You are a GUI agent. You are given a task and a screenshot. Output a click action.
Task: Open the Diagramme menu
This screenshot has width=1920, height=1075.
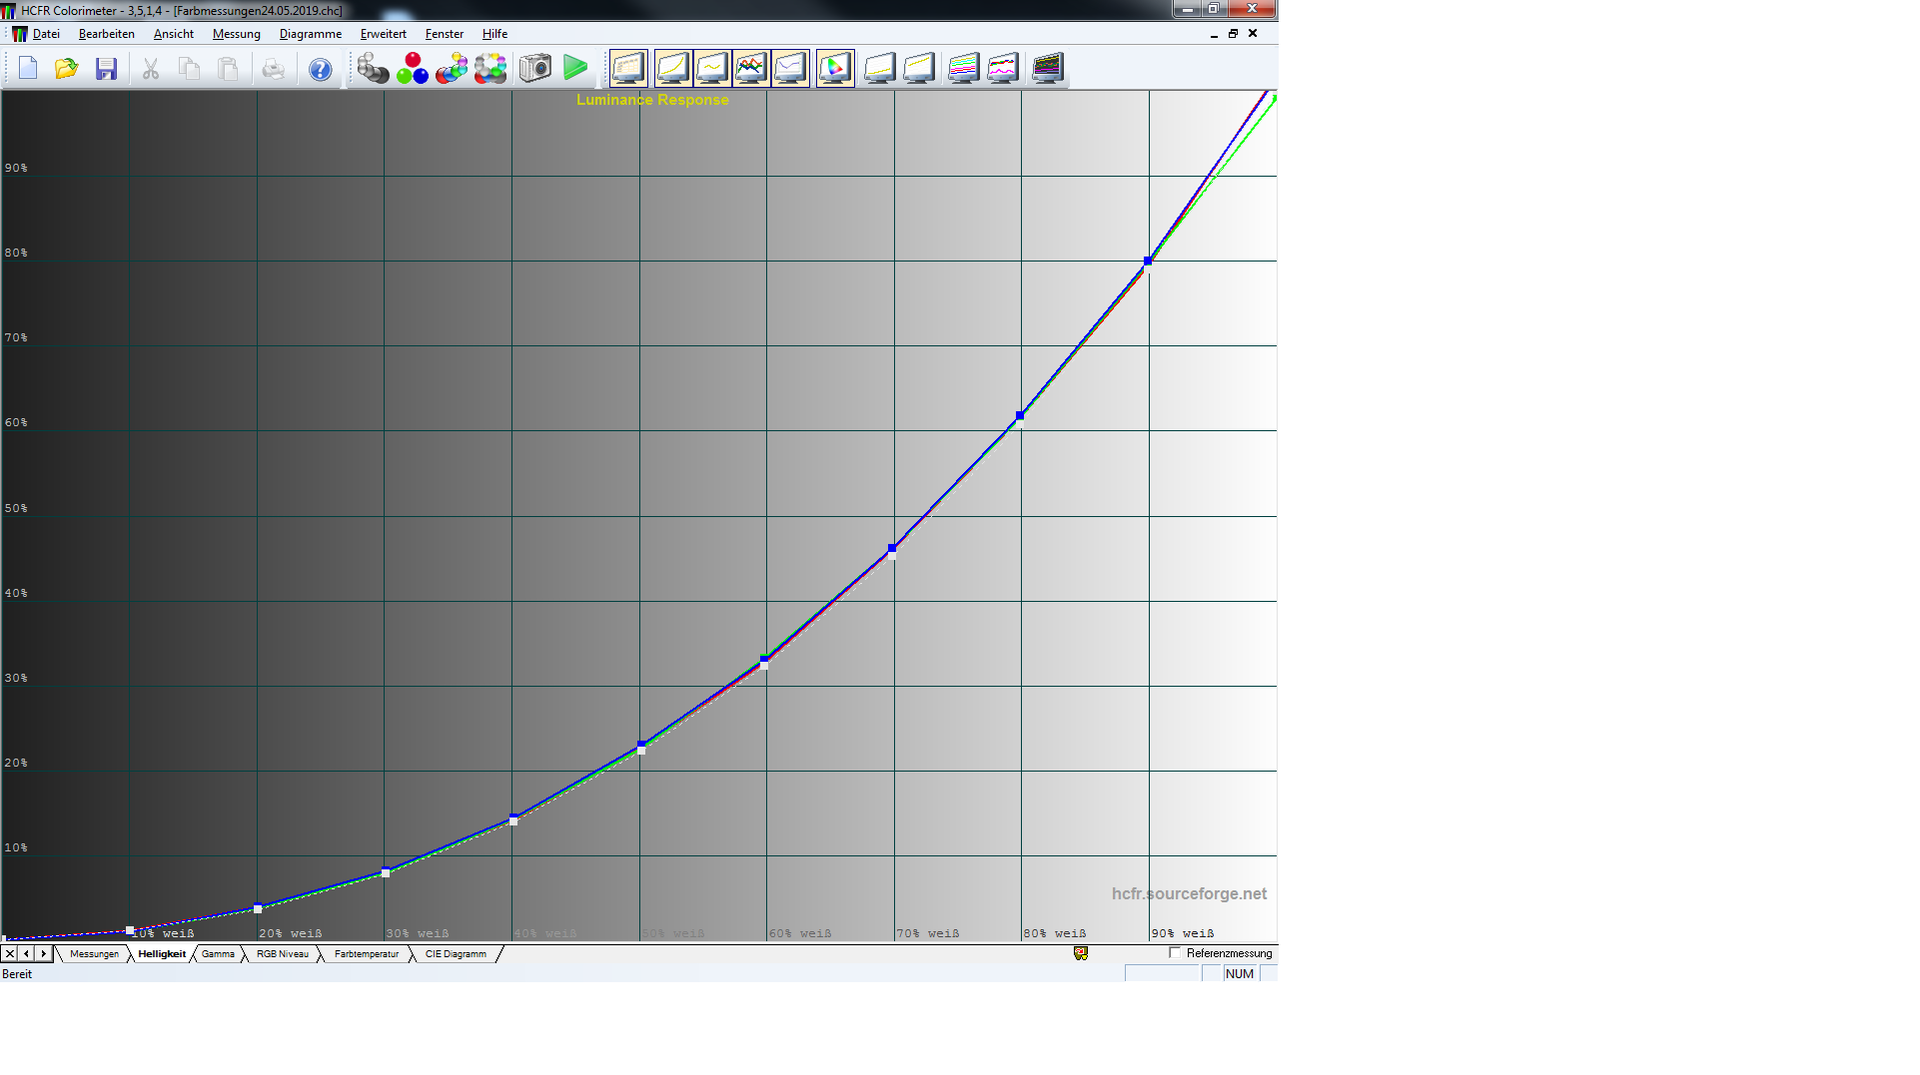coord(310,34)
